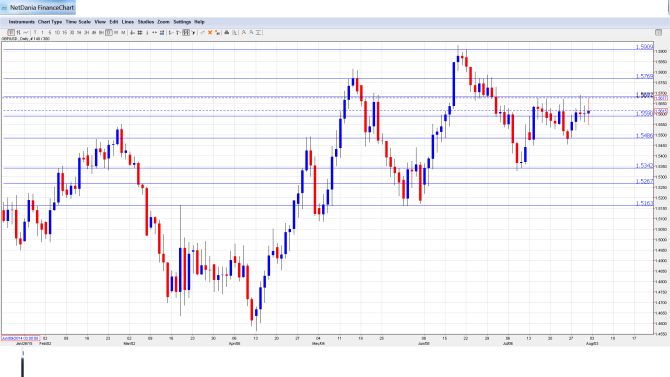
Task: Switch to 2H time scale
Action: click(86, 32)
